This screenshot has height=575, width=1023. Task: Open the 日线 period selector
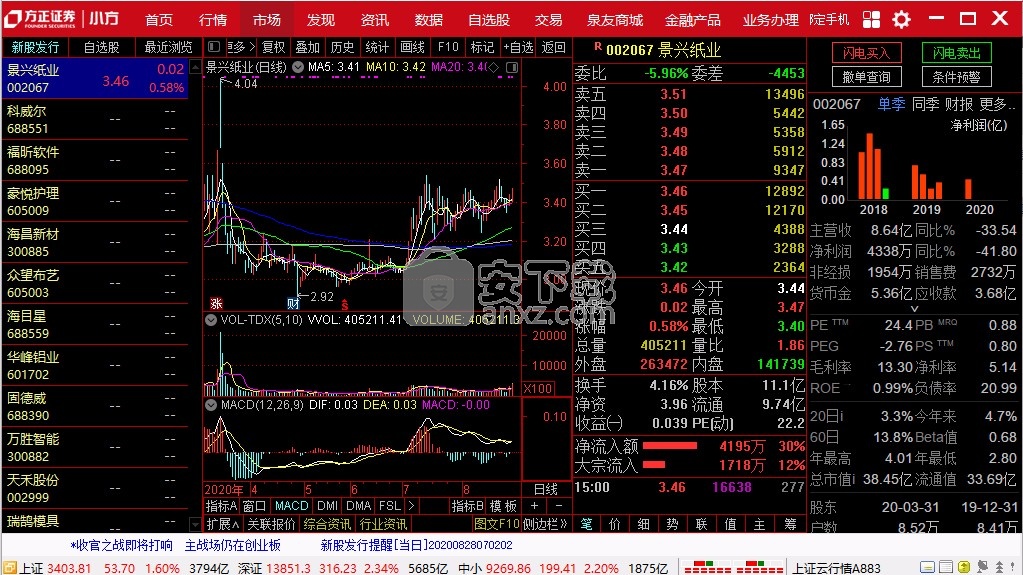coord(546,489)
